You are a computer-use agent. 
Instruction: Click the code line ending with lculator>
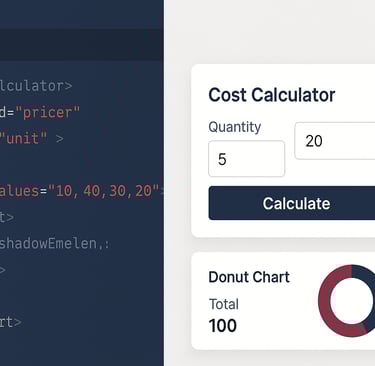[36, 86]
